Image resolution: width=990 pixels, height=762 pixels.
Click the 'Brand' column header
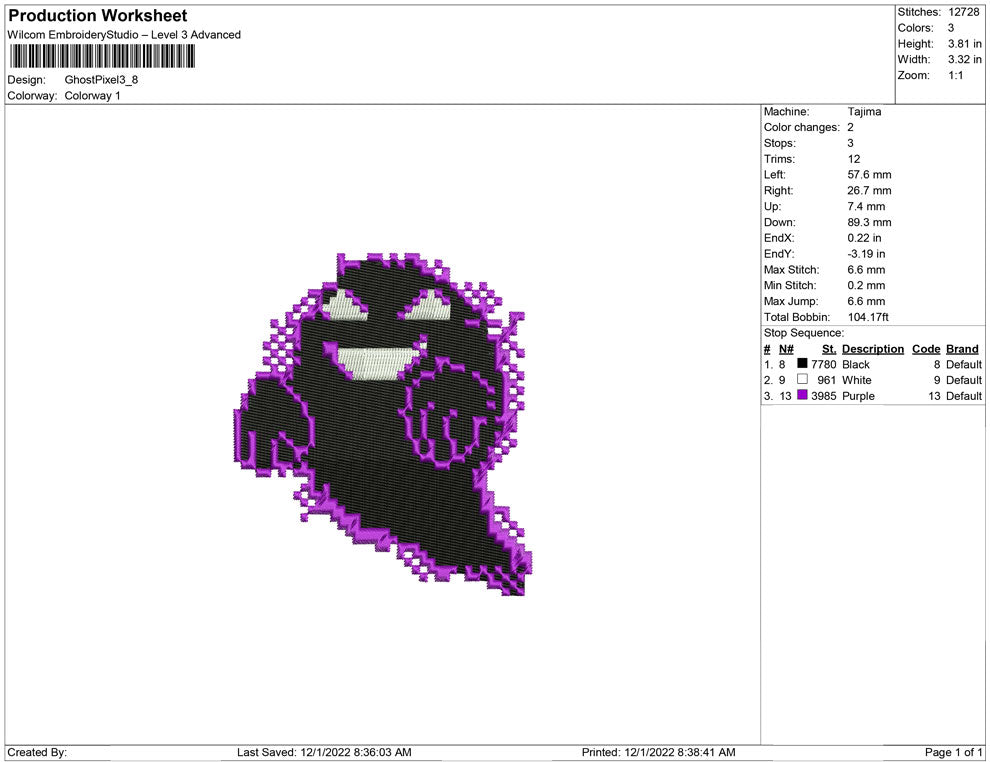(x=962, y=349)
